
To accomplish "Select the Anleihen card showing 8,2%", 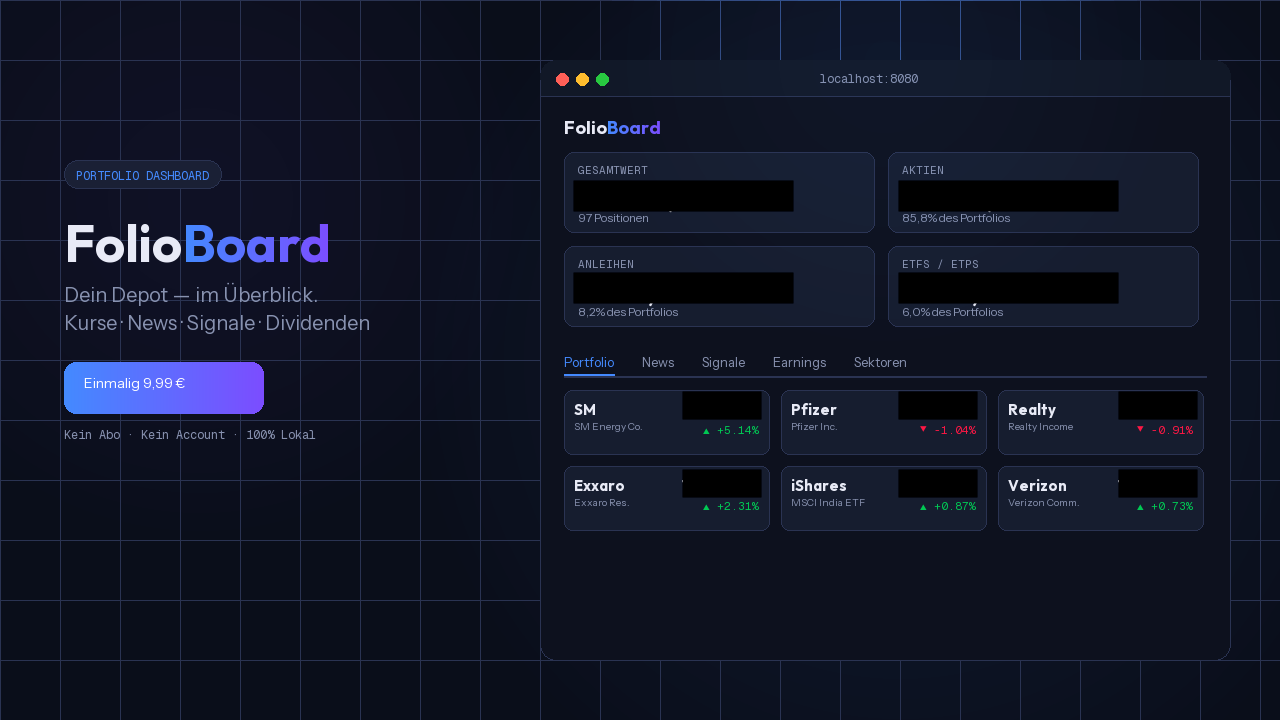I will [x=719, y=286].
